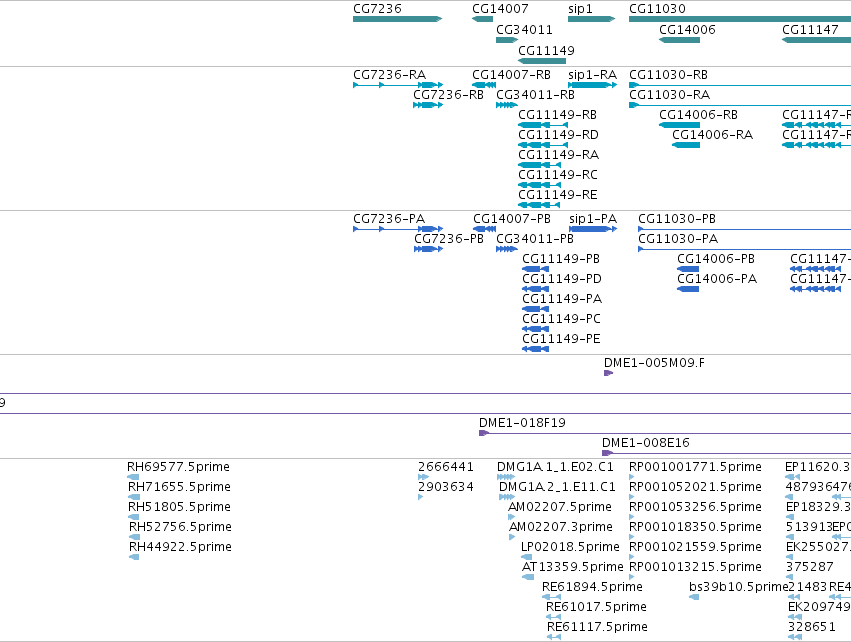Open protein CG11149-PA

tap(535, 309)
